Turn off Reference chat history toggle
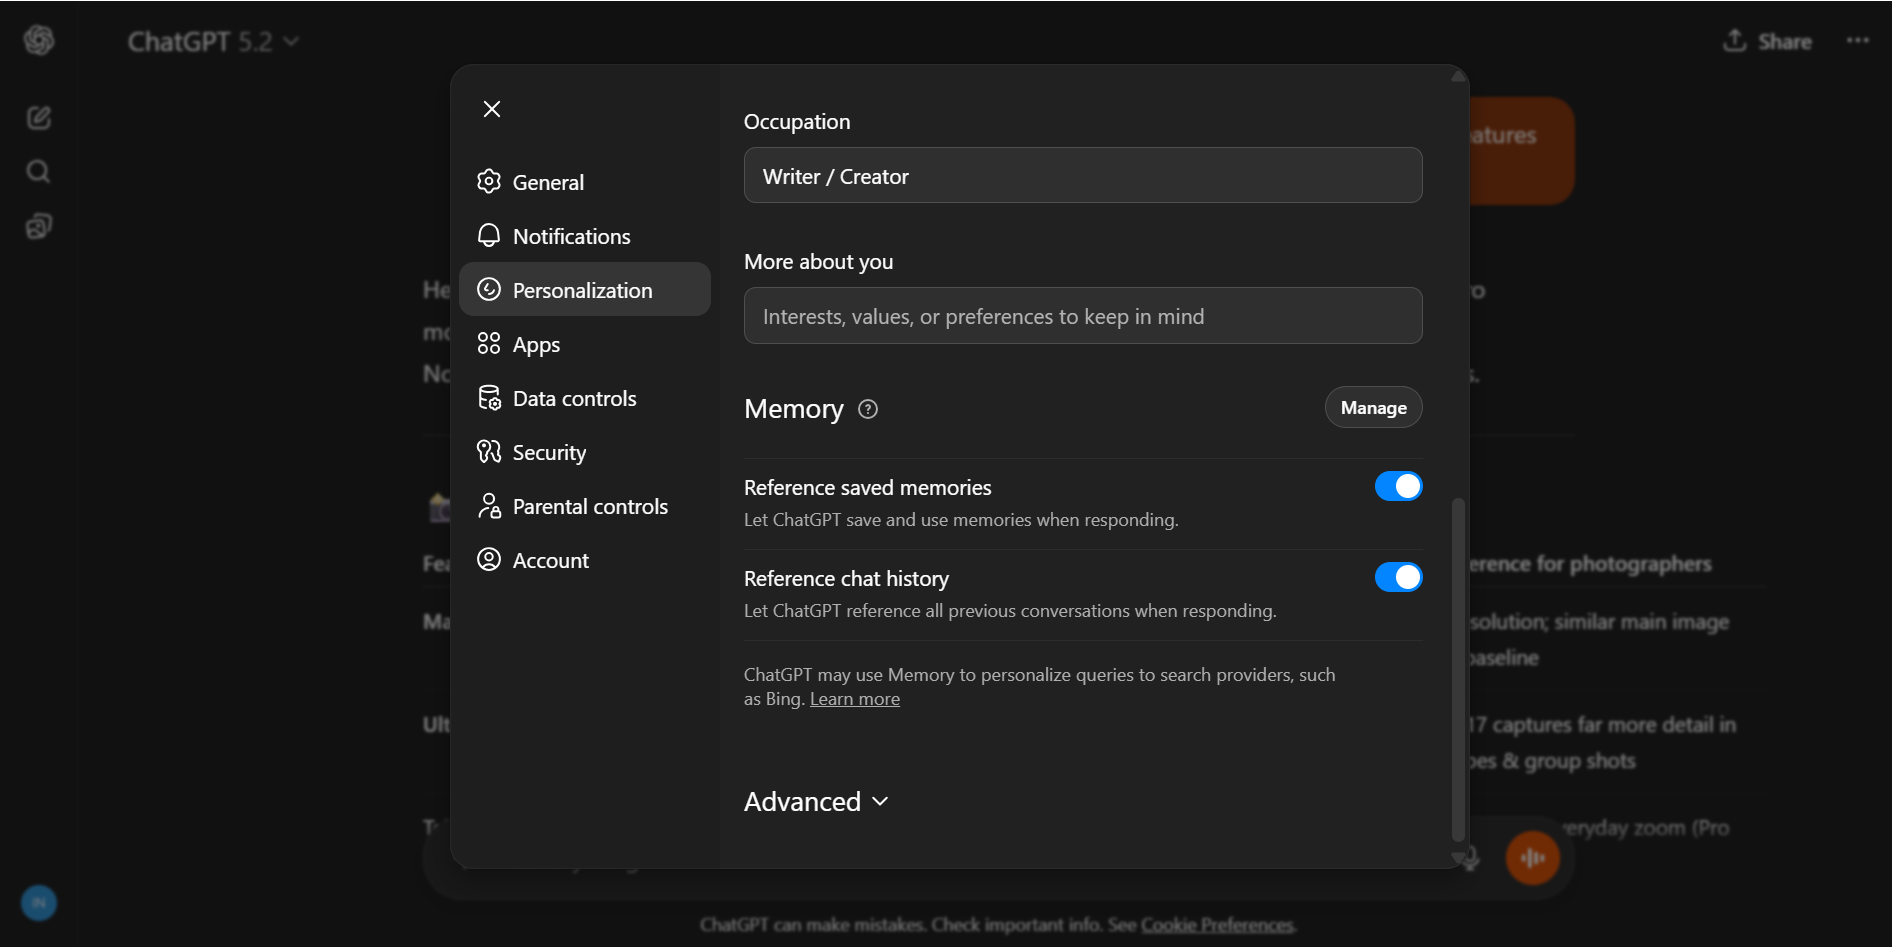1892x947 pixels. (1398, 577)
